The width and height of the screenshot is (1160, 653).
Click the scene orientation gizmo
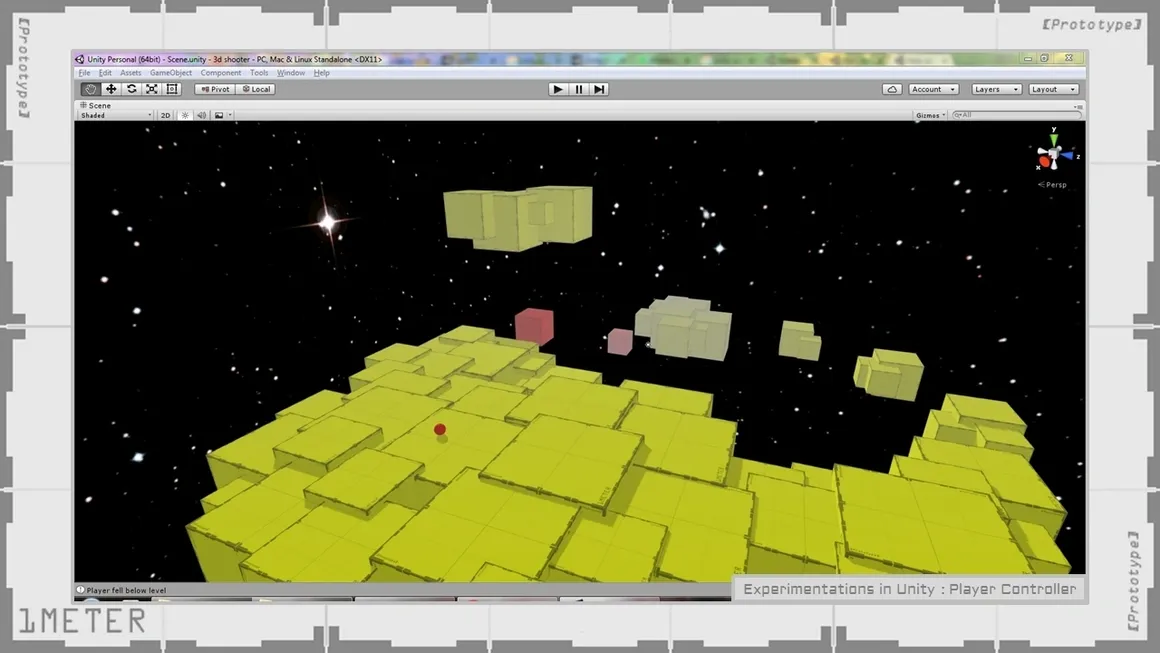(1053, 157)
